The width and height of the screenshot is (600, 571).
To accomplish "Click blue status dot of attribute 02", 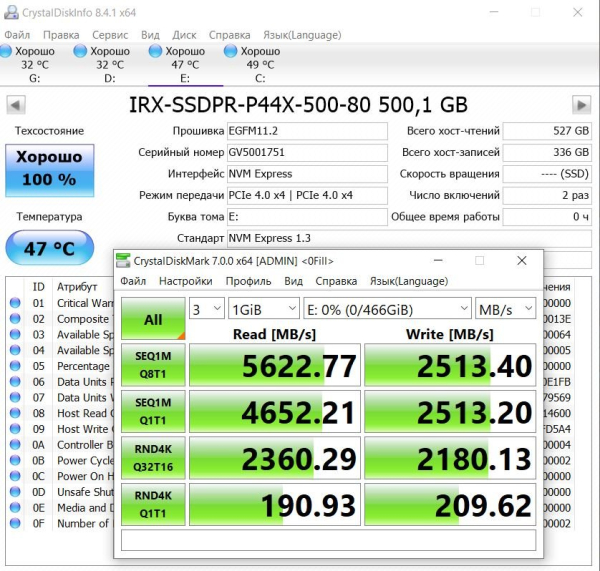I will 15,318.
